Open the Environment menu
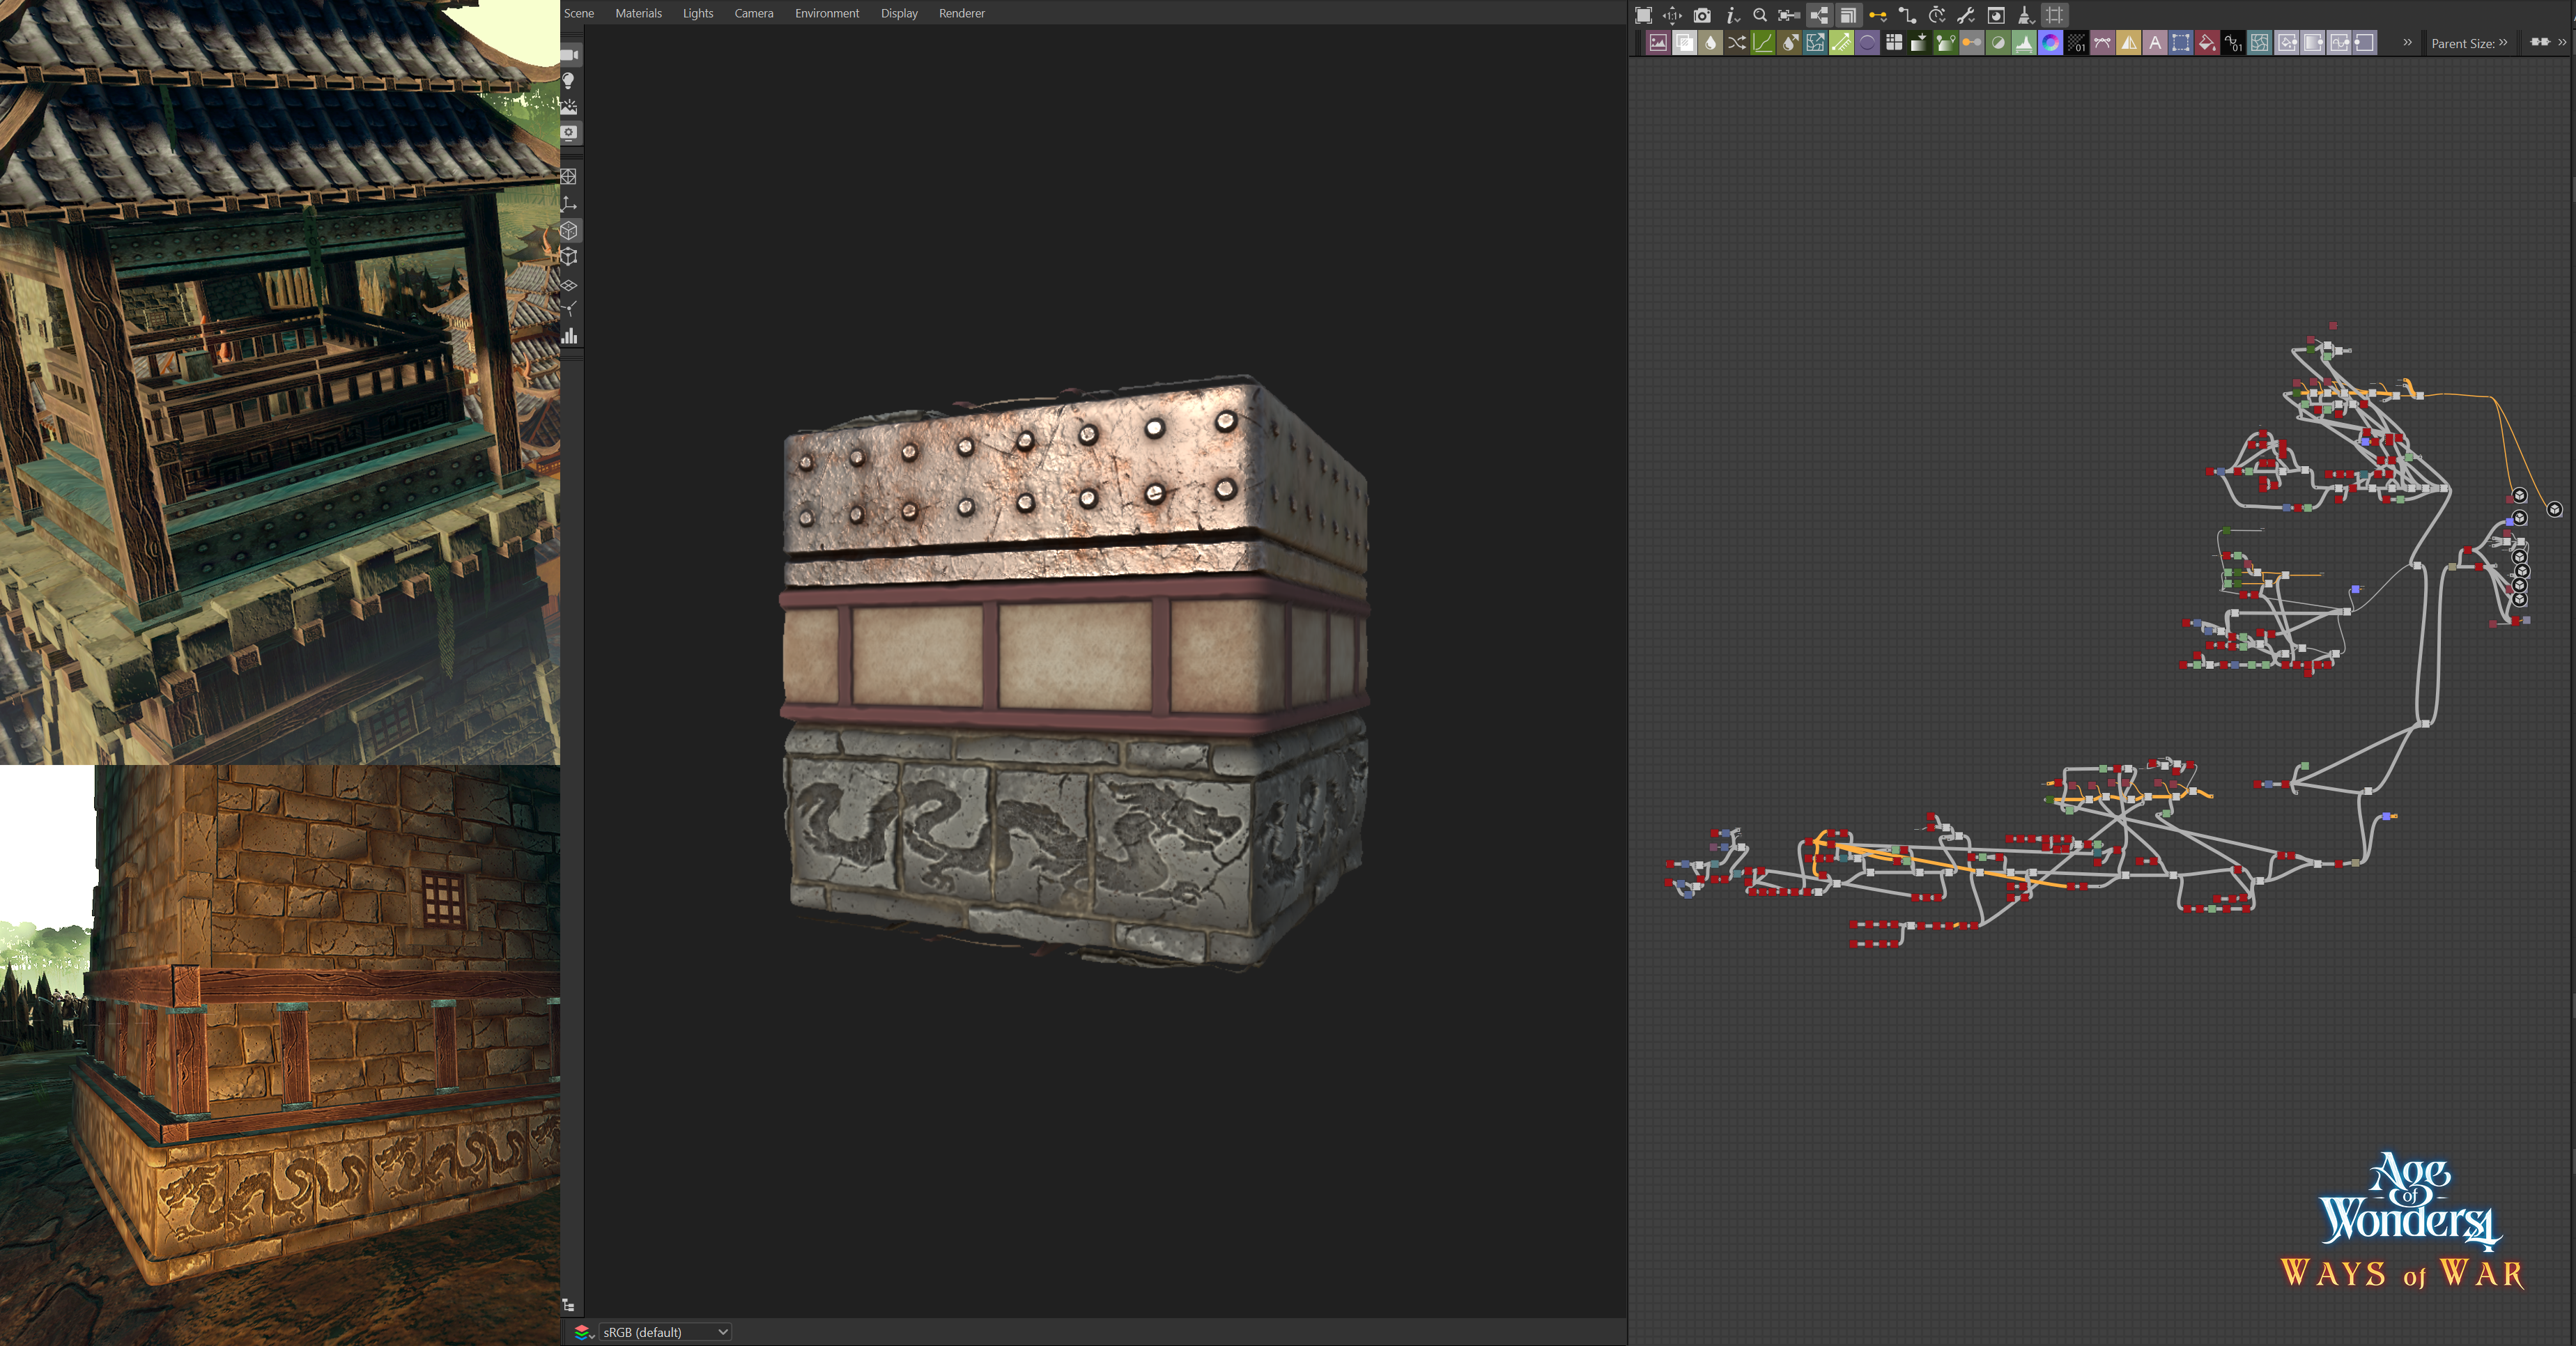The height and width of the screenshot is (1346, 2576). 826,13
